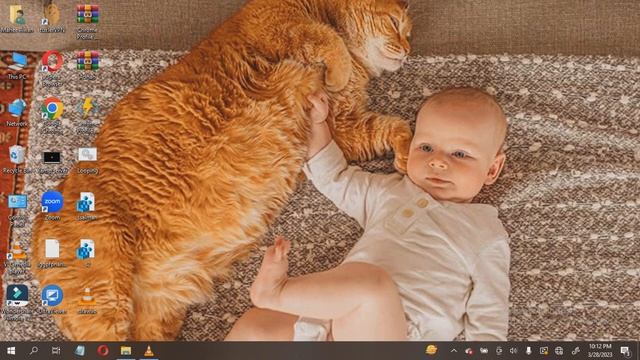Select the Recycle Bin icon

click(x=17, y=156)
